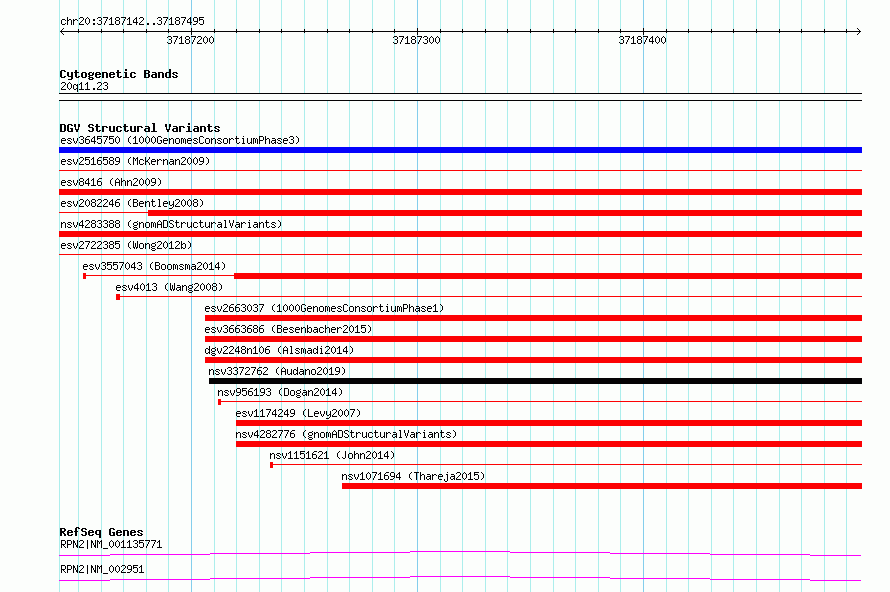Click the red start marker of esv3557043
This screenshot has height=592, width=890.
pyautogui.click(x=85, y=276)
